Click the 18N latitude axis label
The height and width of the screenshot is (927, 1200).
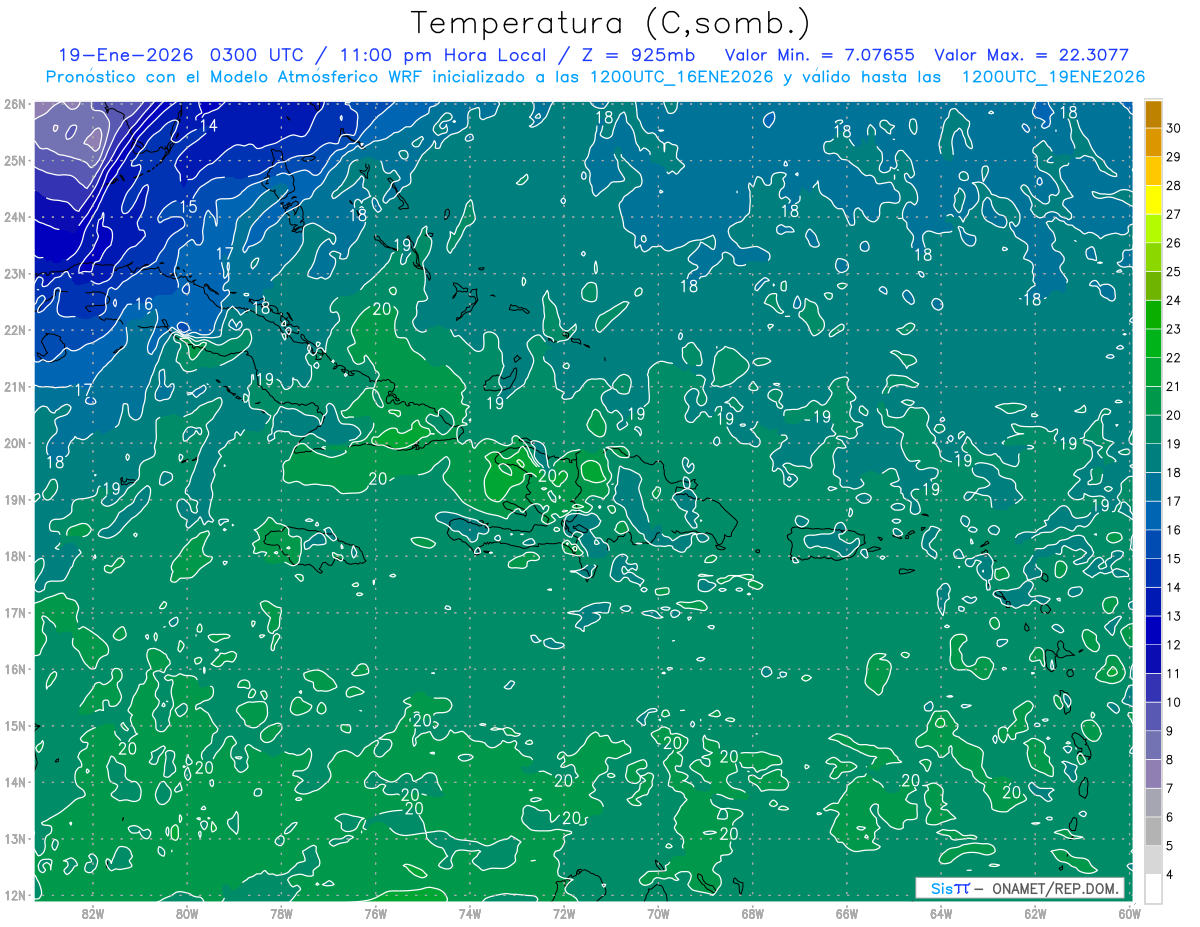[15, 556]
